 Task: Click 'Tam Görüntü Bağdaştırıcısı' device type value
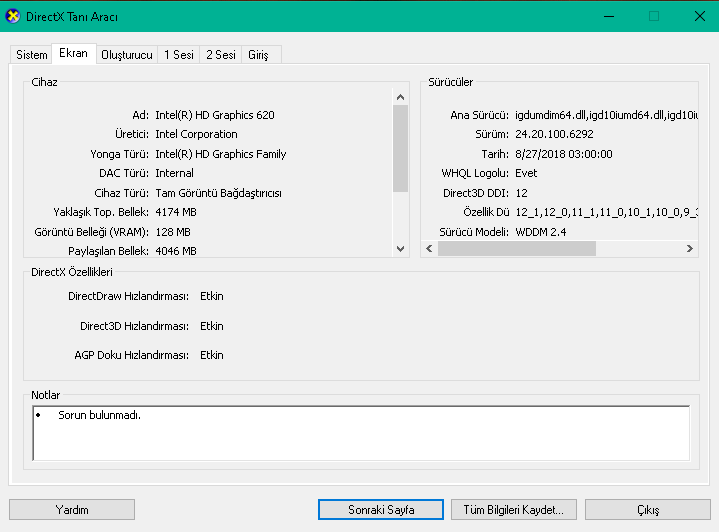tap(218, 193)
